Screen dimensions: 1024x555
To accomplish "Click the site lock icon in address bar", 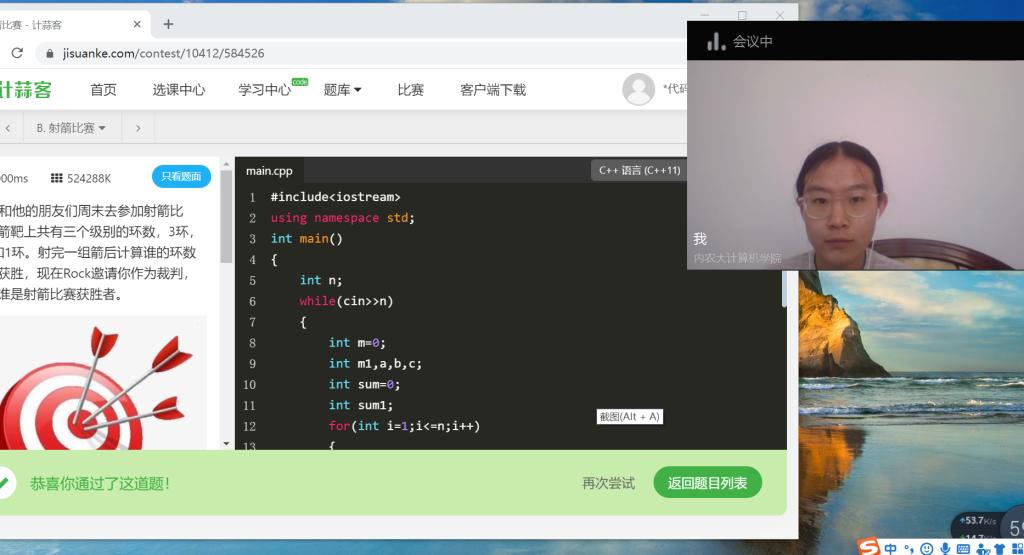I will 46,53.
